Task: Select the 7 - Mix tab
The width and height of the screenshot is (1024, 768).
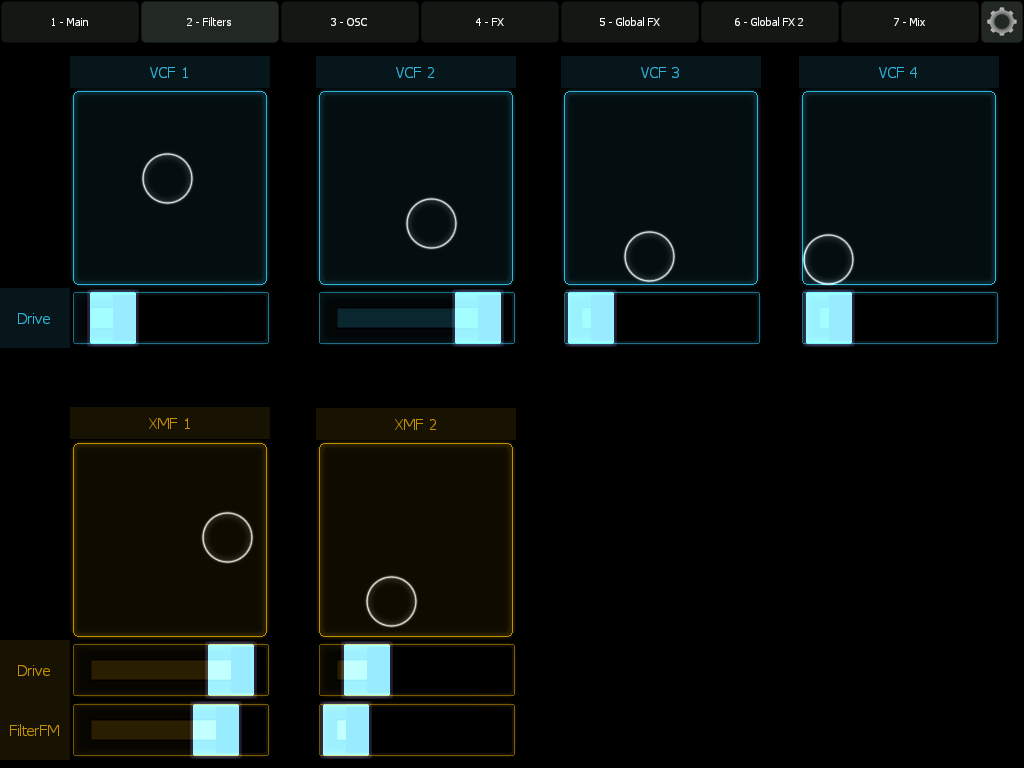Action: pyautogui.click(x=910, y=22)
